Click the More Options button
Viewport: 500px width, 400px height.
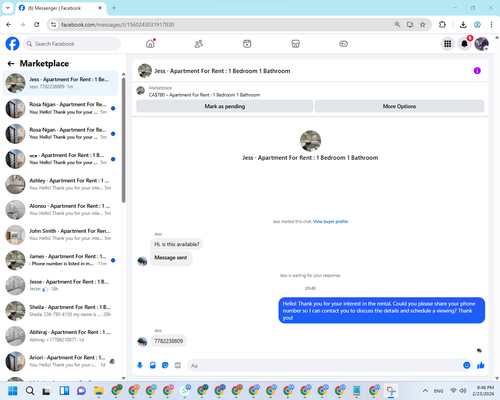(x=399, y=106)
